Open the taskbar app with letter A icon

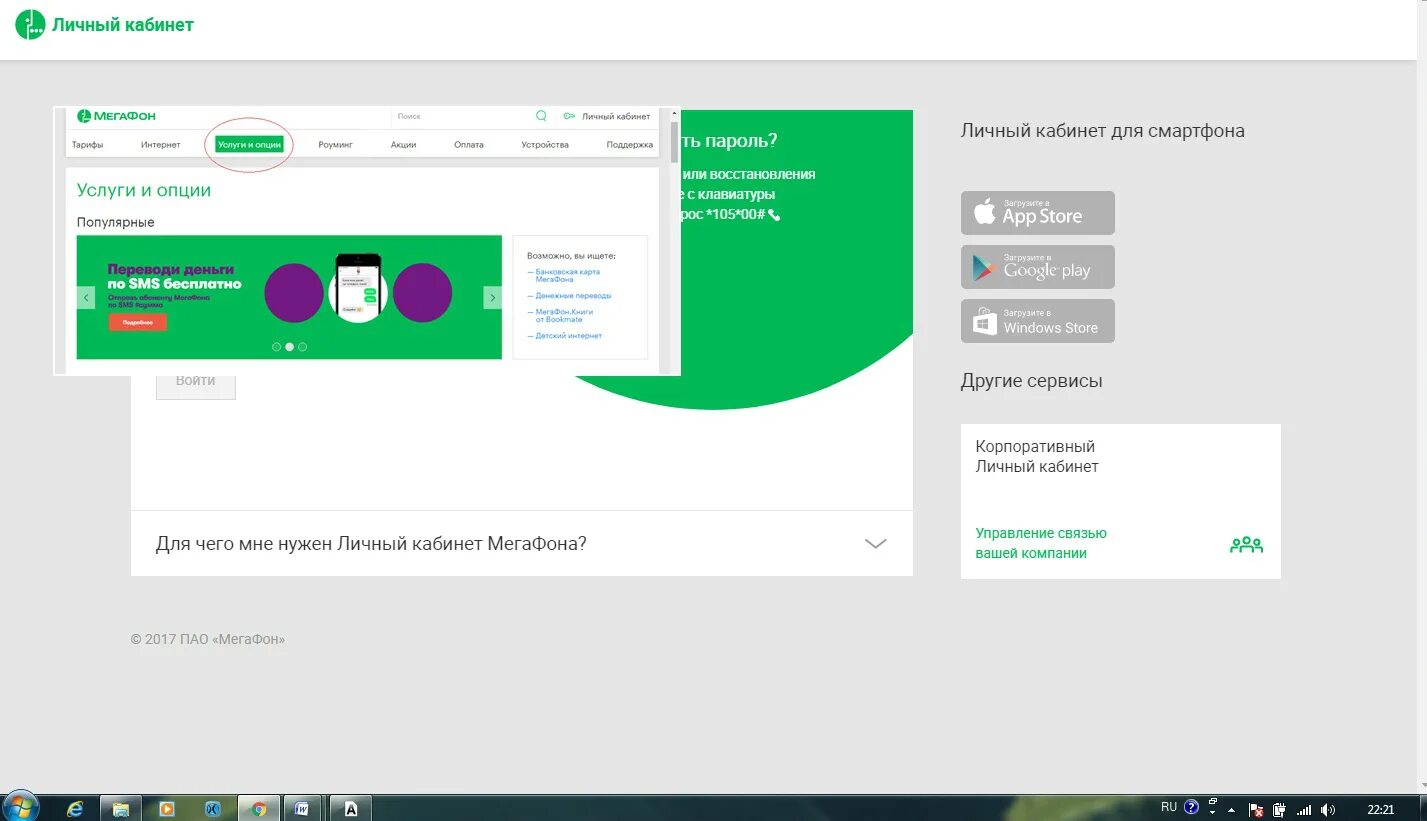coord(351,808)
